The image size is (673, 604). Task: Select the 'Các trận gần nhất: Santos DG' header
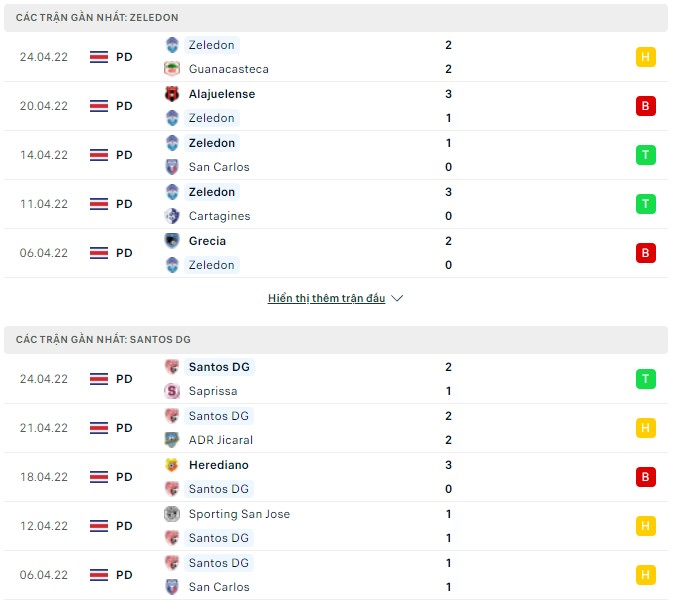coord(103,340)
